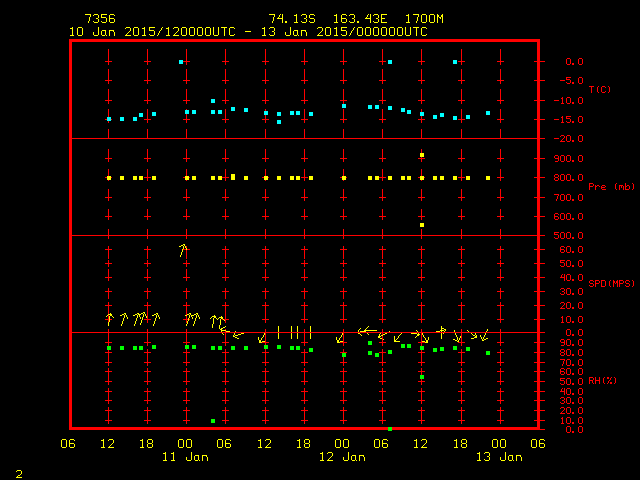
Task: Click the yellow pressure point near 550 mb
Action: [422, 225]
